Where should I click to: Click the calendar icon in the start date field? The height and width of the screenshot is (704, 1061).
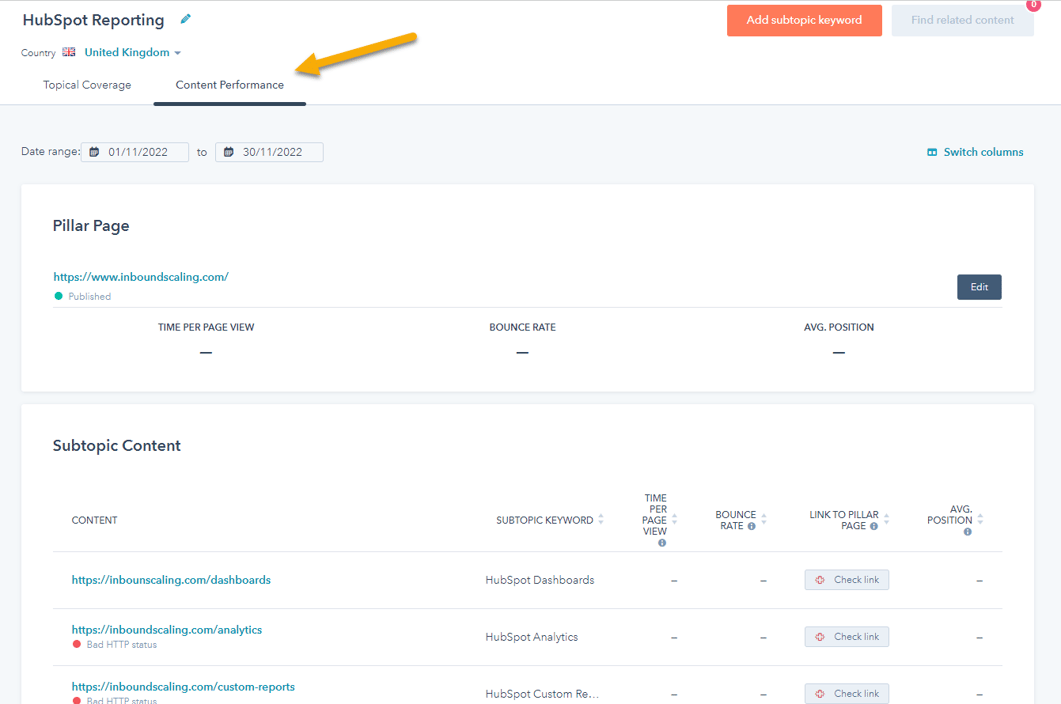click(x=95, y=151)
